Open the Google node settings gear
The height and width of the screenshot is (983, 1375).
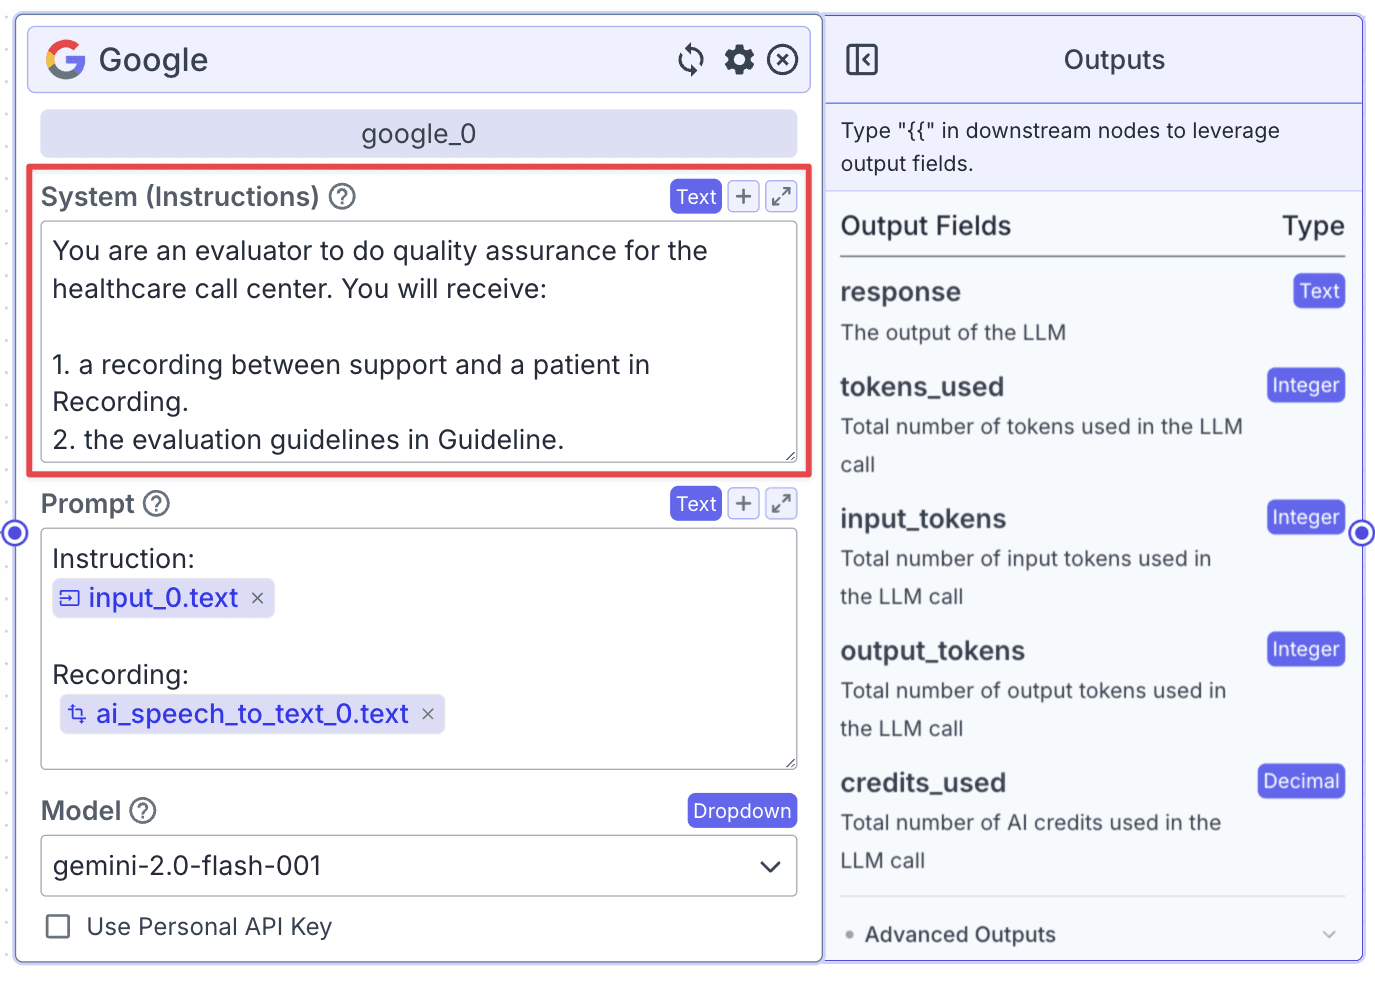[x=739, y=60]
